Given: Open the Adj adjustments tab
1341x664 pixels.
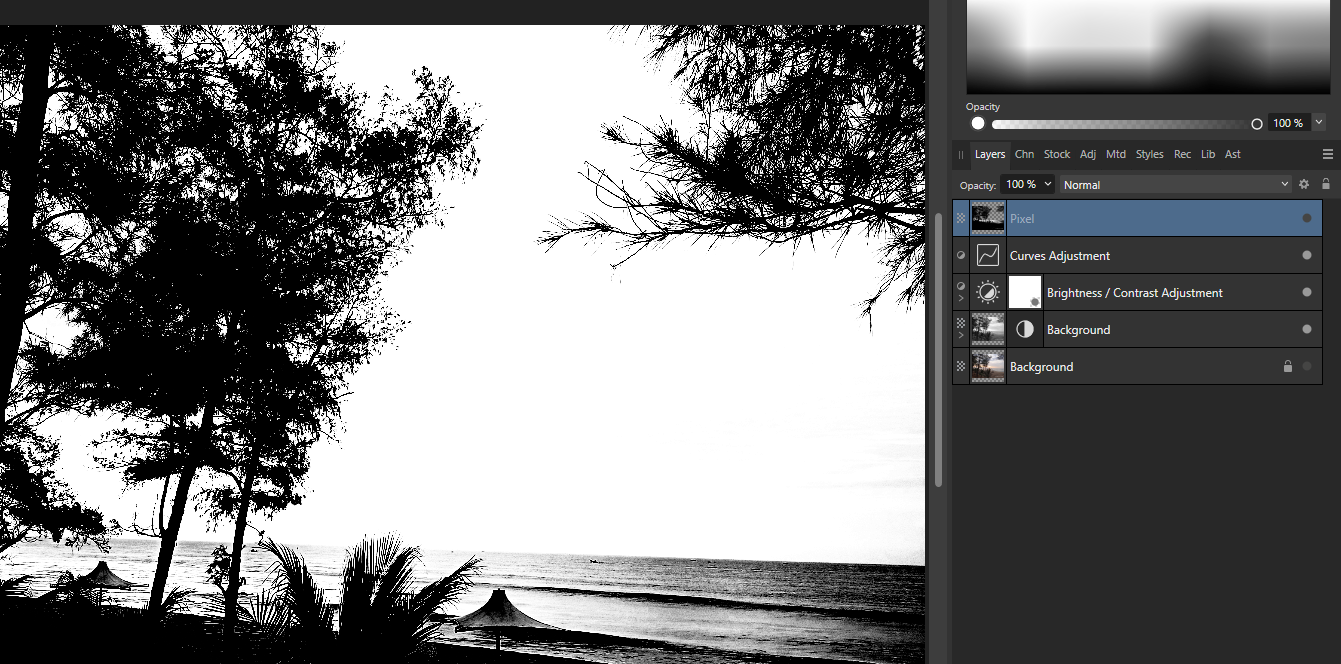Looking at the screenshot, I should pos(1088,154).
